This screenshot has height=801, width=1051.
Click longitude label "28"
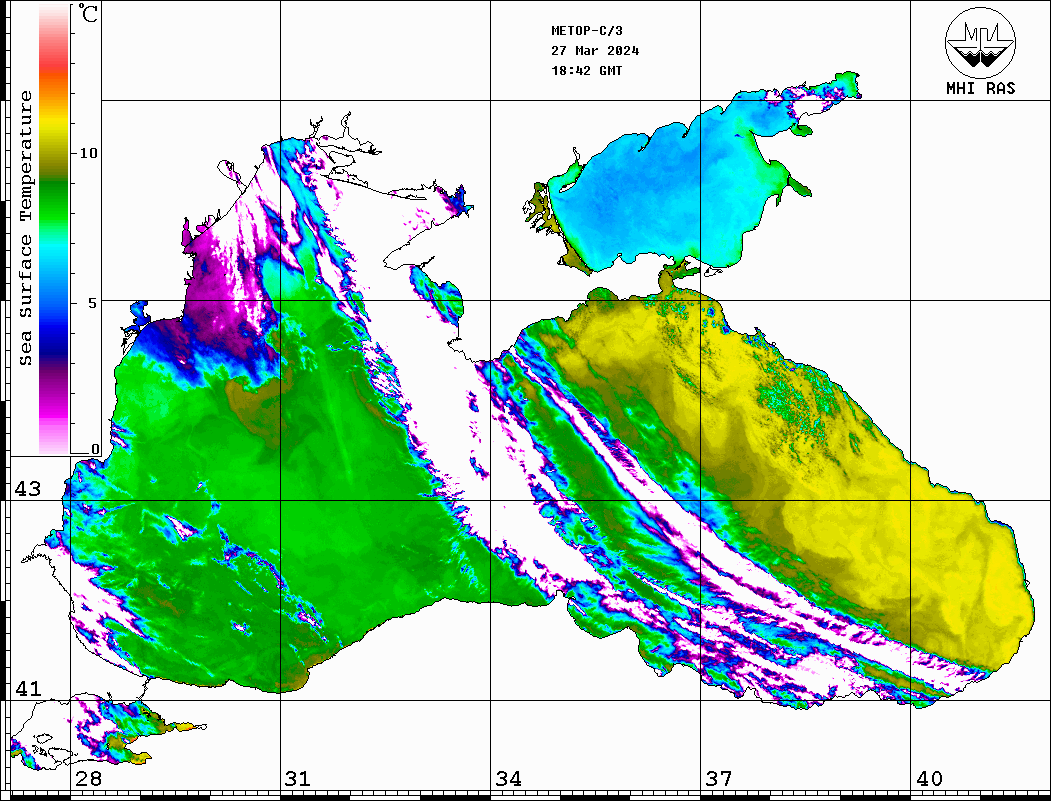coord(88,778)
